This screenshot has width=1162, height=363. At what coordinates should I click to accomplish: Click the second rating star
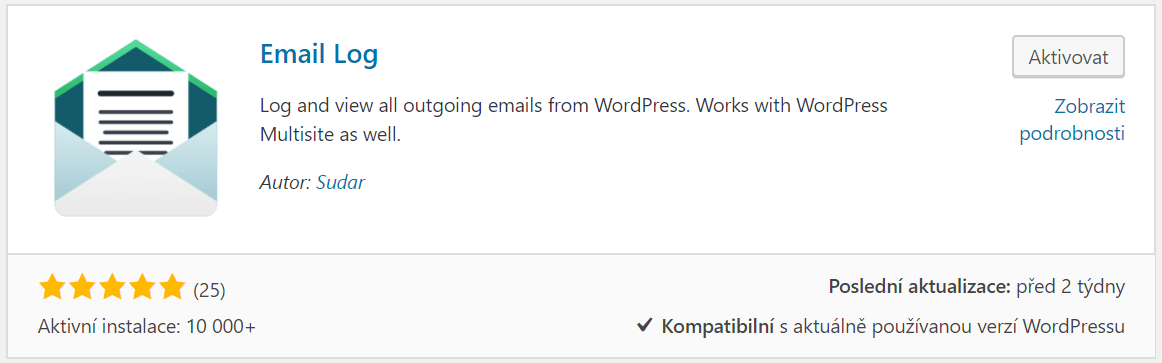pos(82,287)
